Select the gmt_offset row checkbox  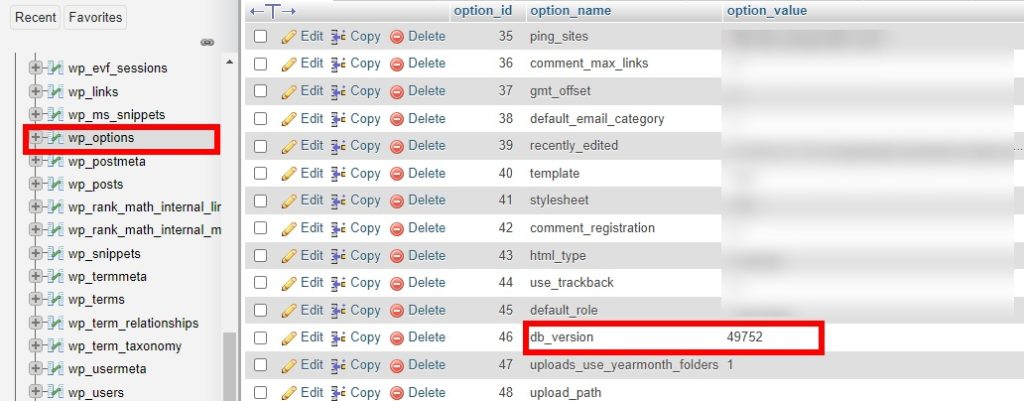click(261, 91)
